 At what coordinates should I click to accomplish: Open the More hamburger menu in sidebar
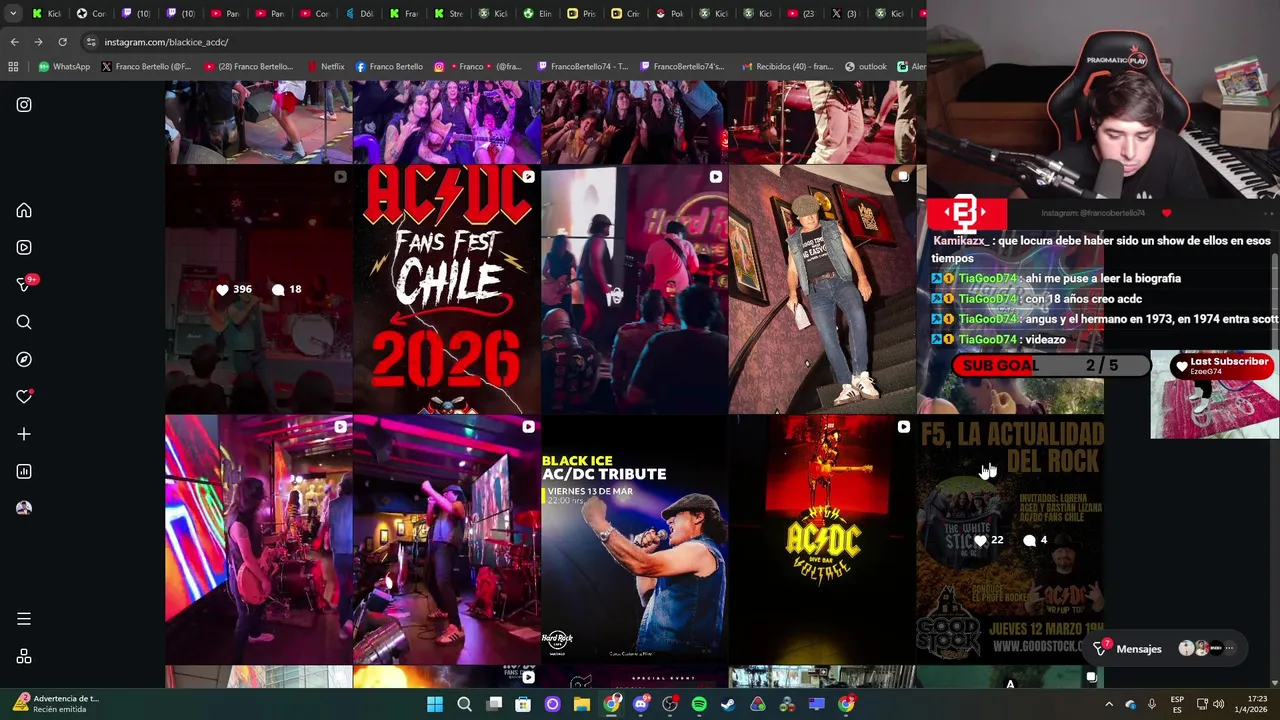coord(24,619)
